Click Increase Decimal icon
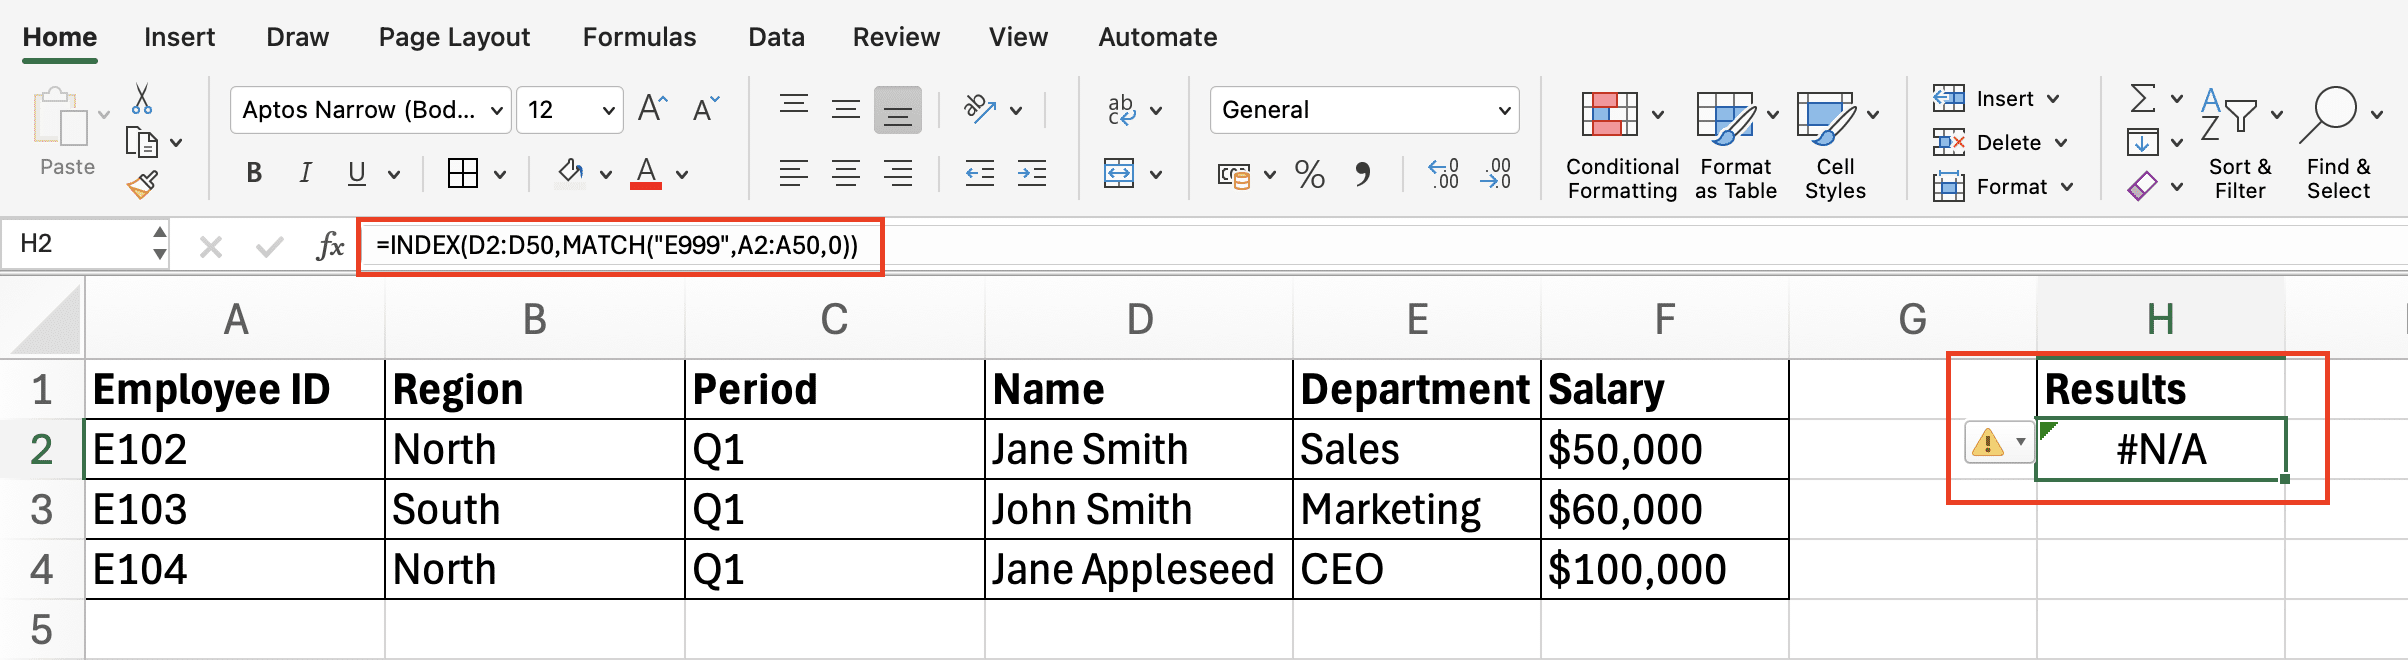The image size is (2408, 660). click(x=1443, y=173)
